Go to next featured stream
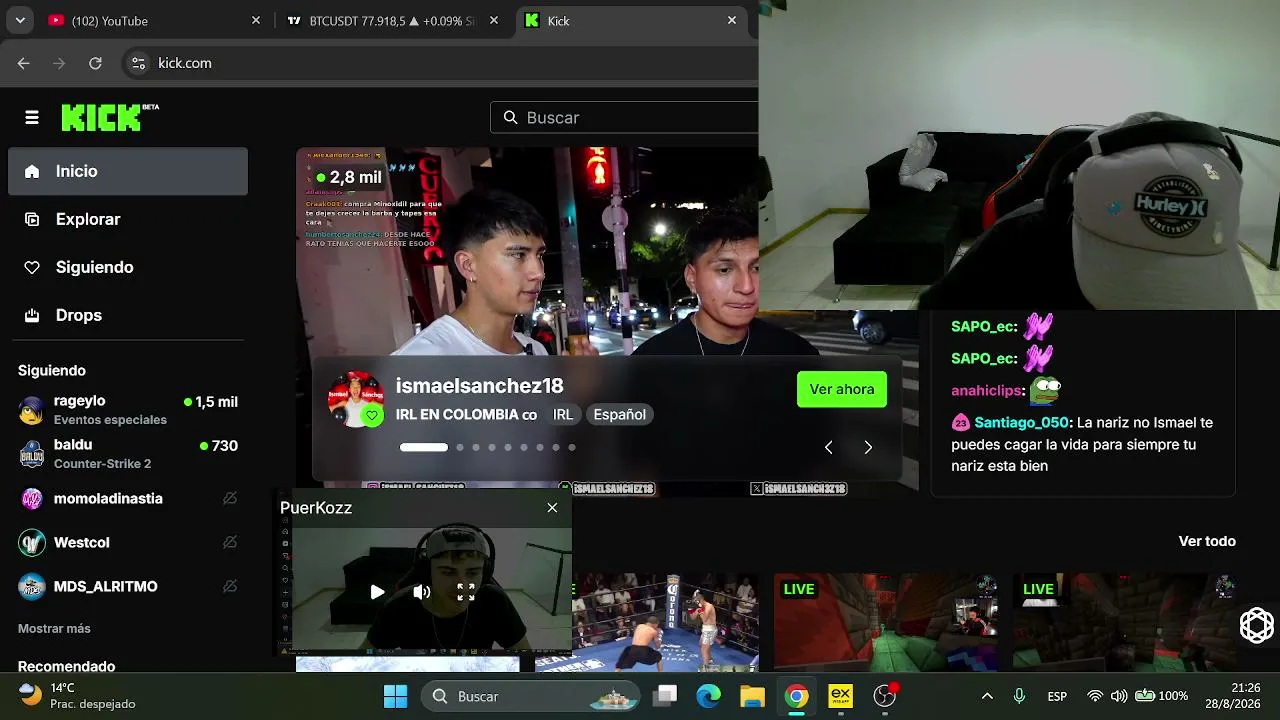This screenshot has width=1280, height=720. tap(868, 447)
